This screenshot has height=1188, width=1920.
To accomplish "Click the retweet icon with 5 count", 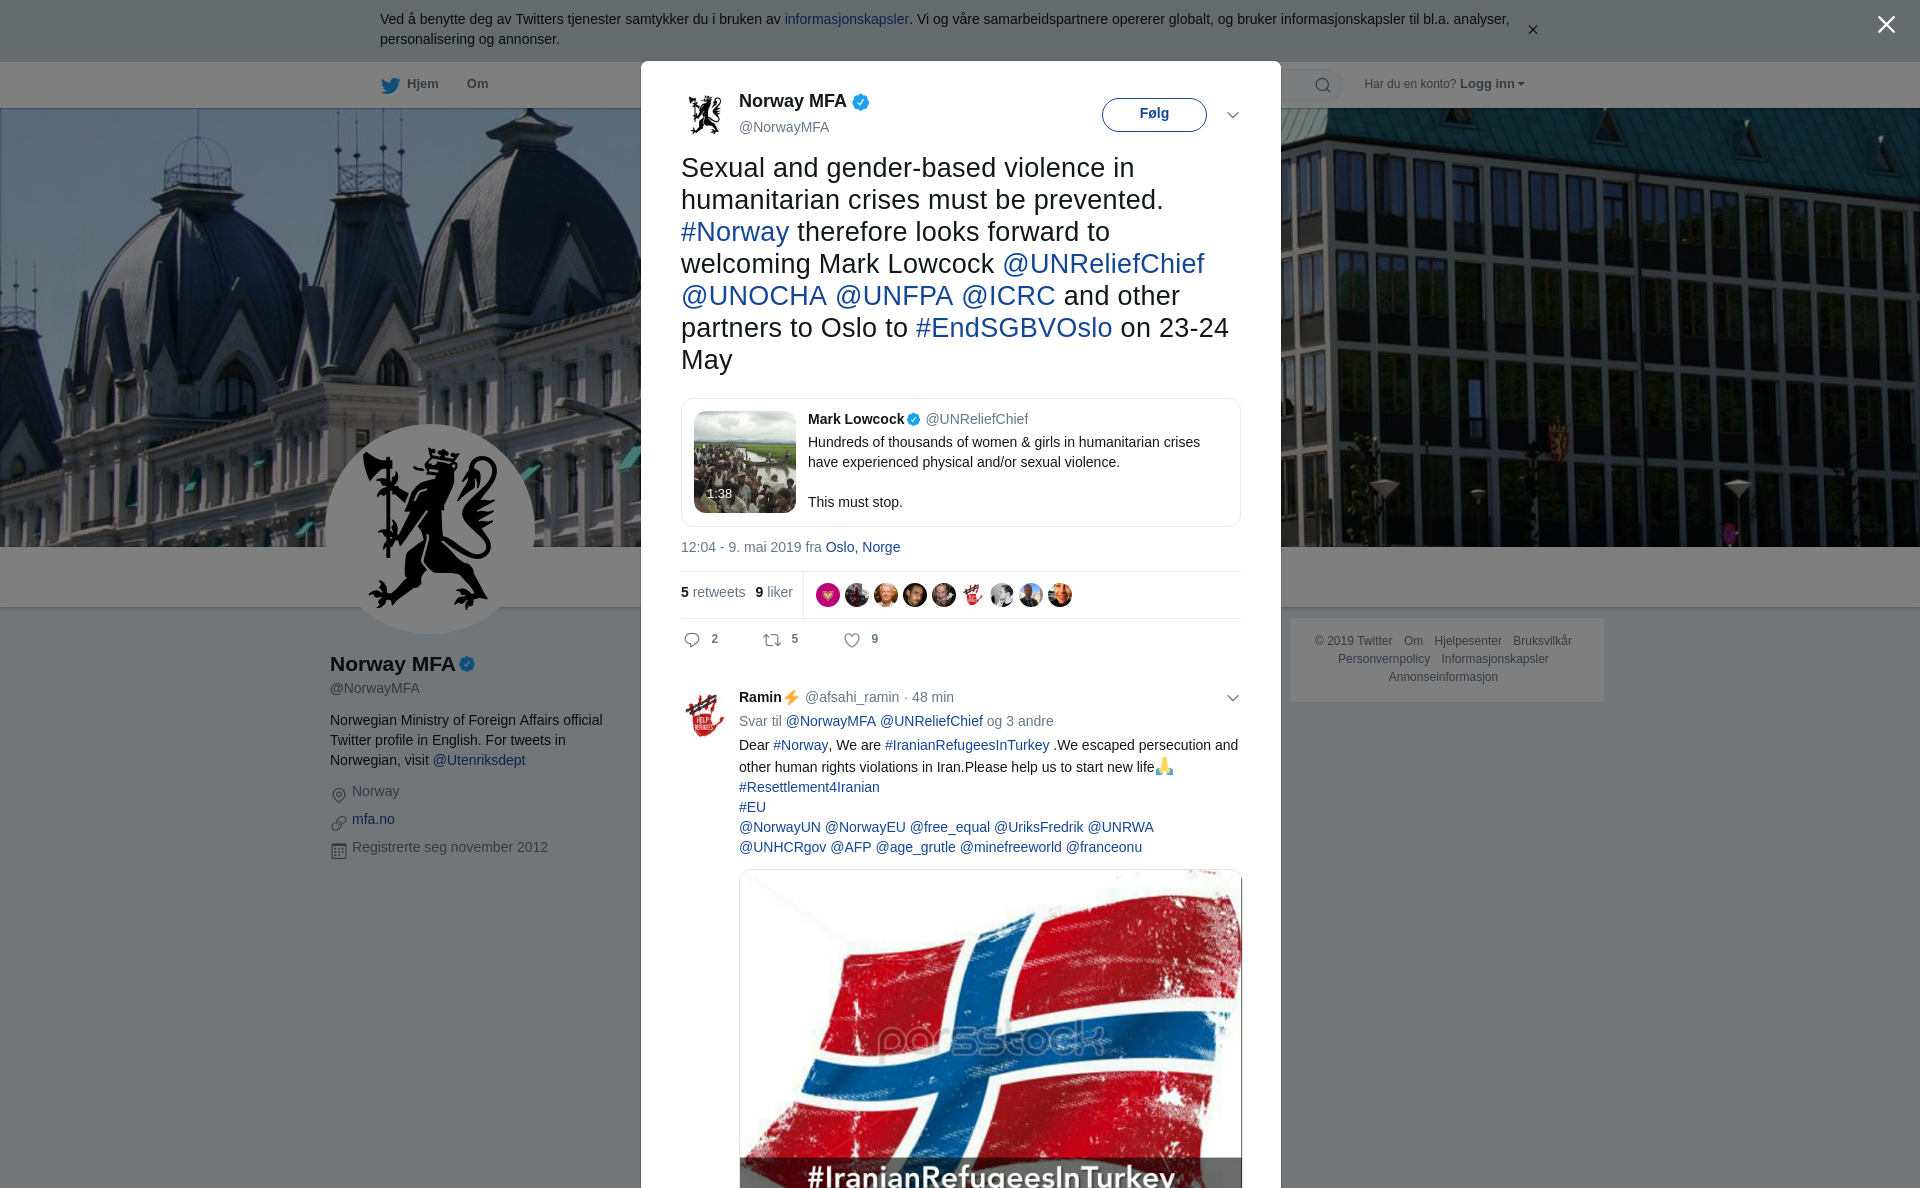I will click(772, 640).
